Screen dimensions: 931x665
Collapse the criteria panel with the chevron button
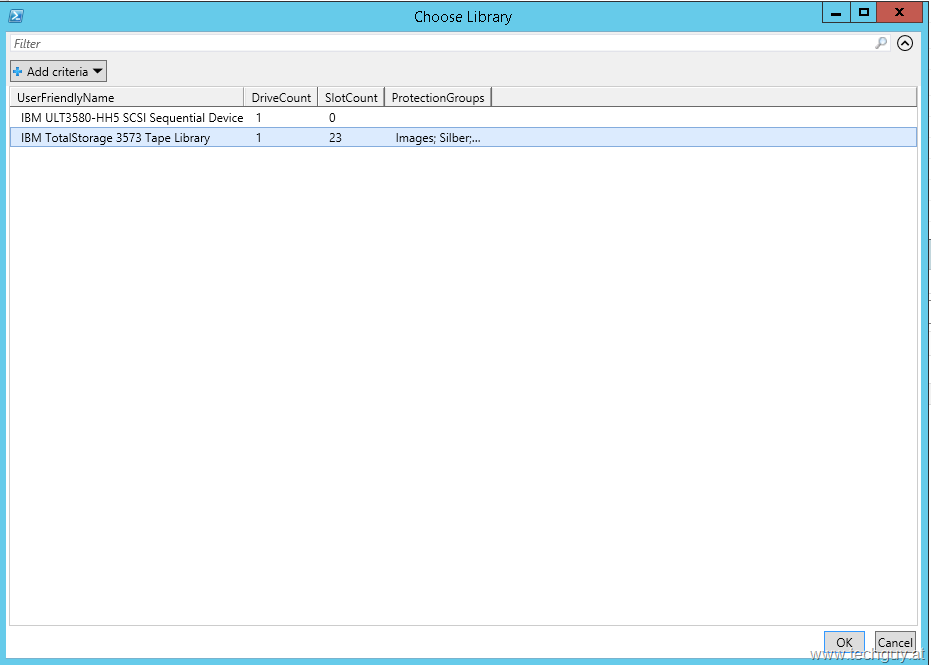coord(905,43)
